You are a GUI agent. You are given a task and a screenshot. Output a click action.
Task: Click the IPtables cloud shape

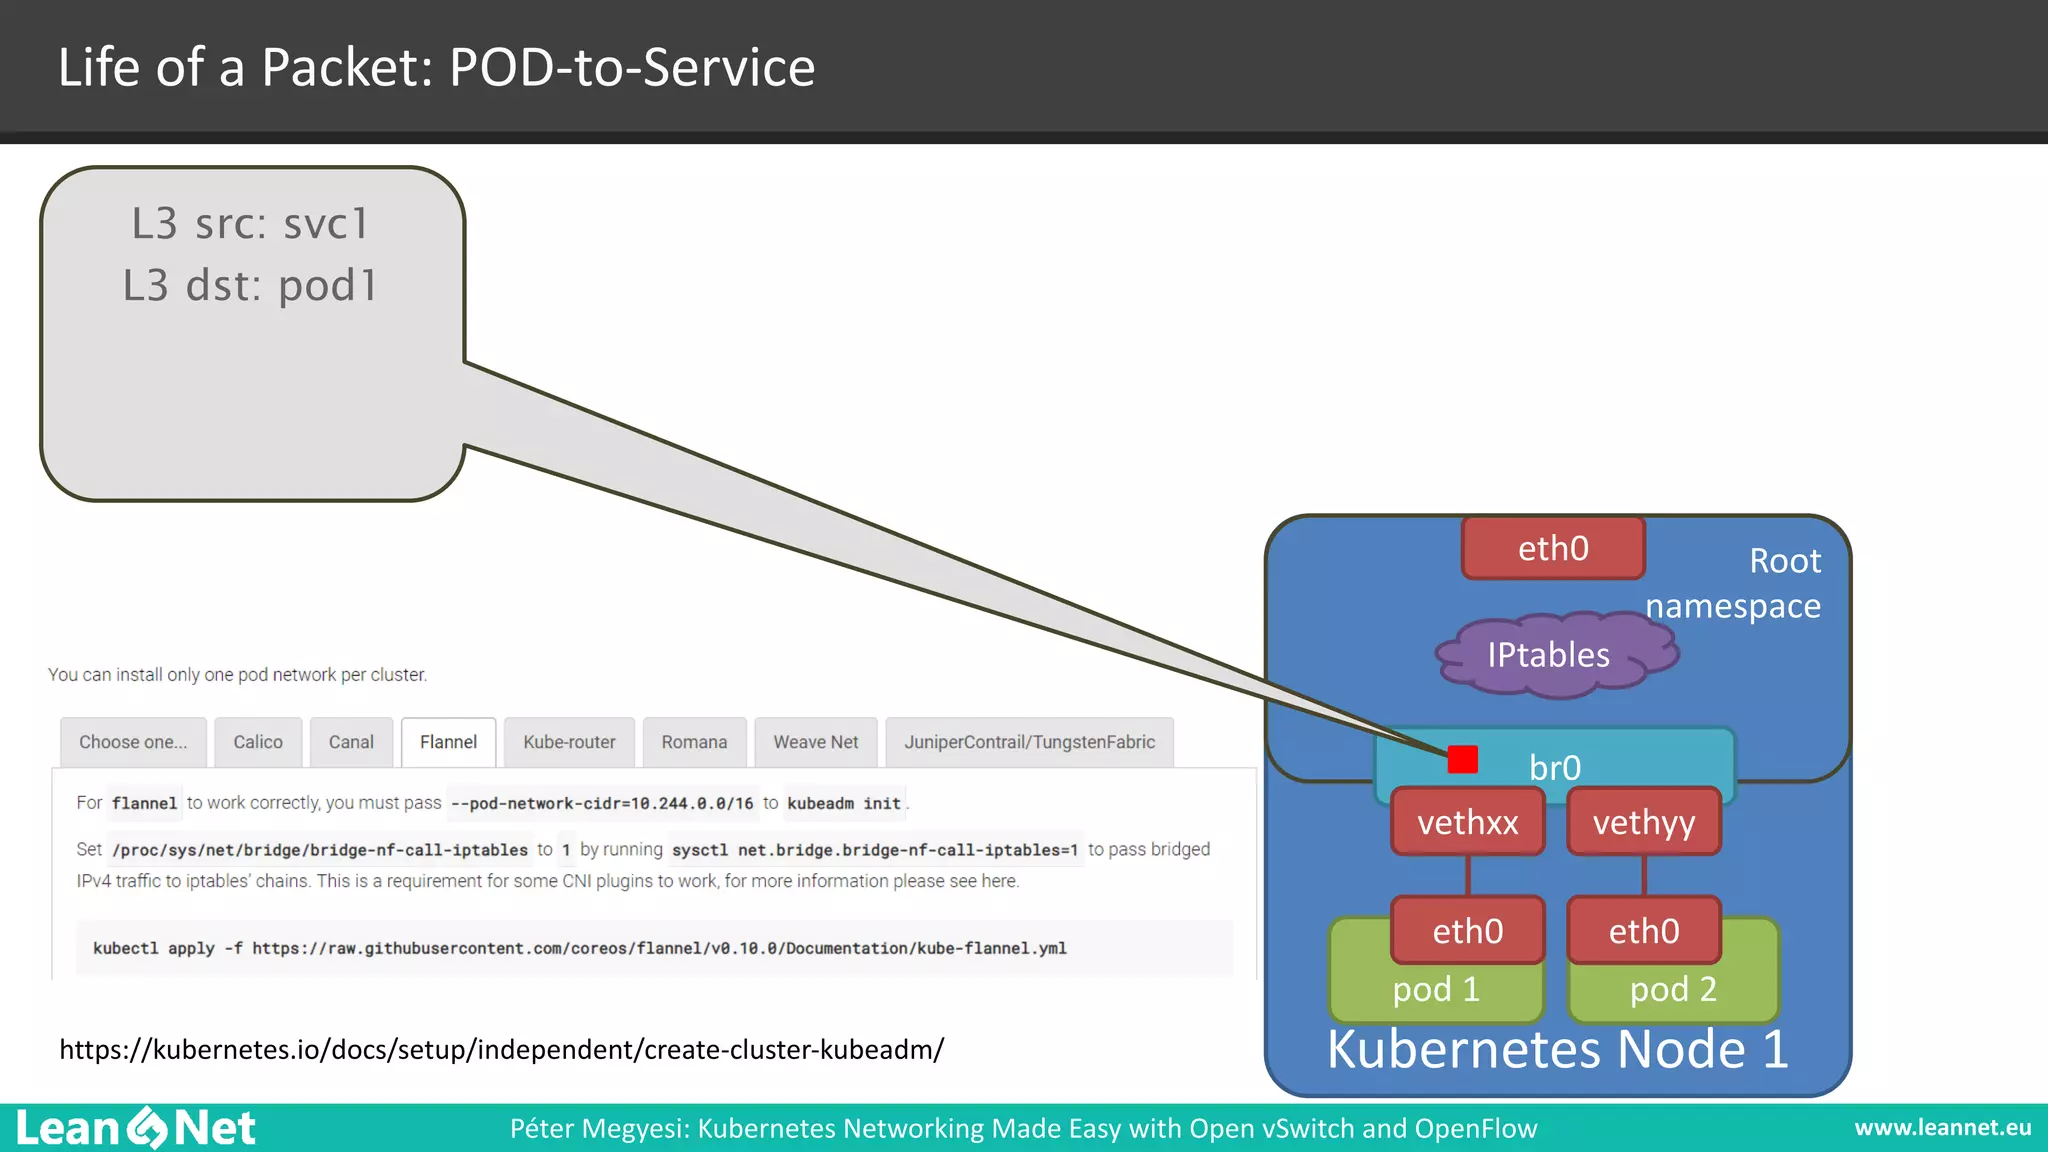pos(1555,655)
